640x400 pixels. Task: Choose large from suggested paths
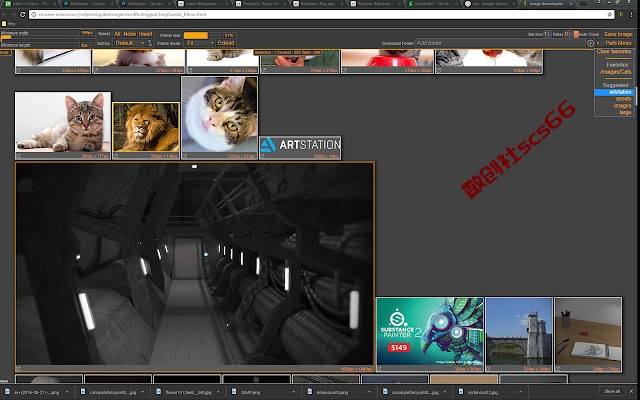[x=625, y=112]
